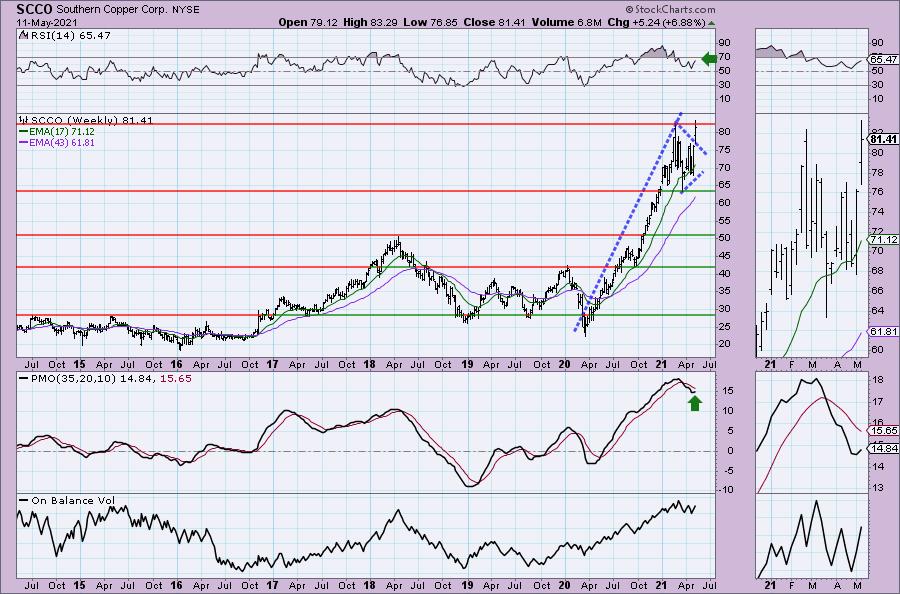
Task: Click the 65.47 RSI value tag
Action: 884,59
